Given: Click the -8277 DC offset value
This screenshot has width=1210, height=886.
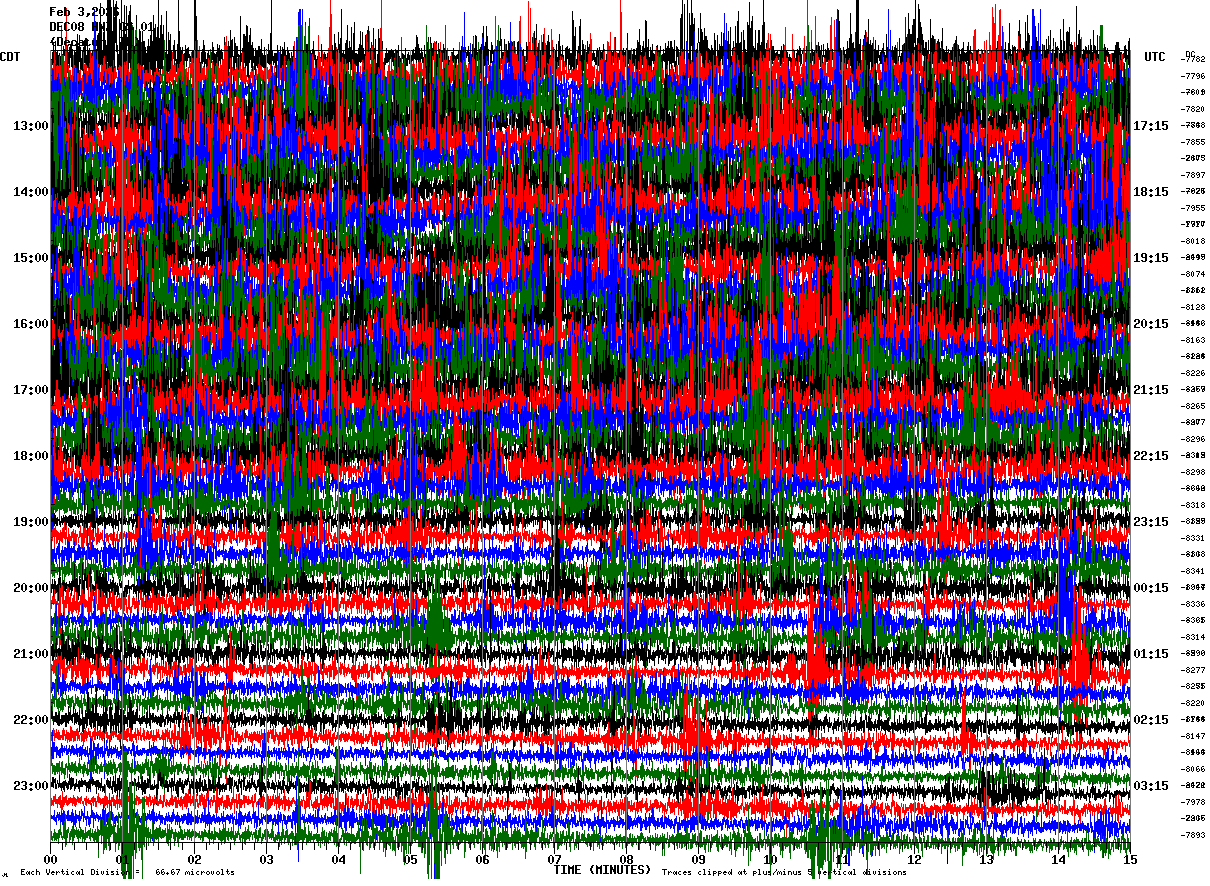Looking at the screenshot, I should (1192, 670).
